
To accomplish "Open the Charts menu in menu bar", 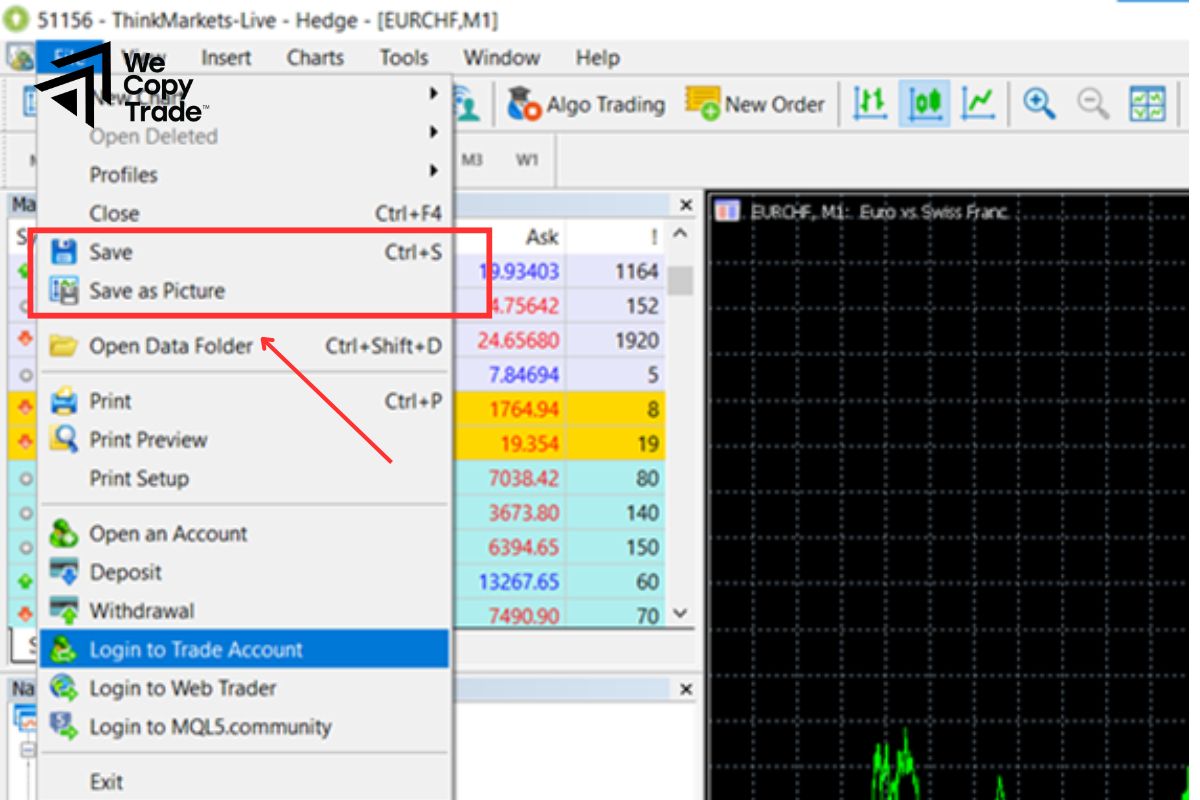I will pyautogui.click(x=315, y=58).
